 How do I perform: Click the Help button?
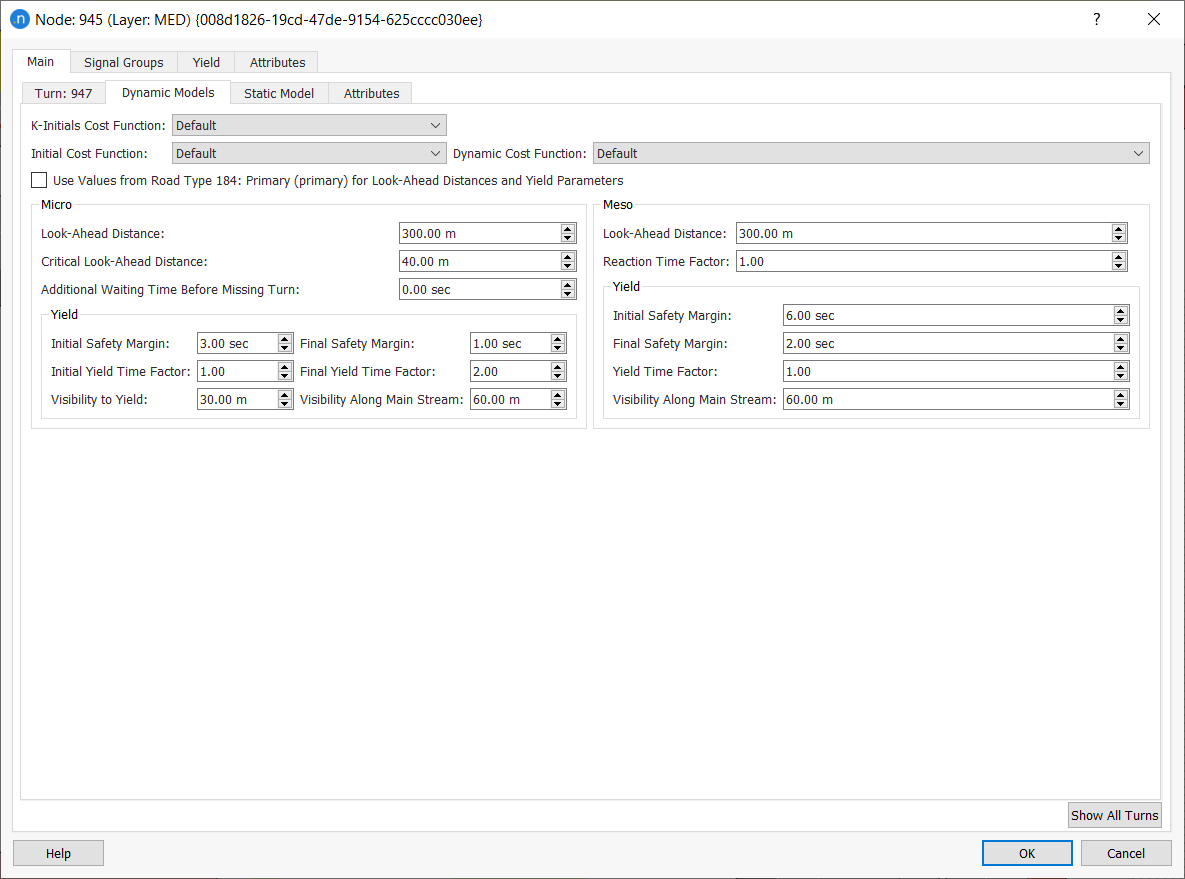coord(57,853)
